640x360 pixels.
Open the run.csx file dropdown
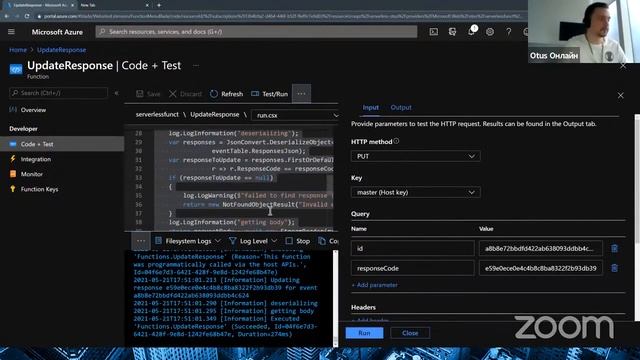pyautogui.click(x=295, y=116)
